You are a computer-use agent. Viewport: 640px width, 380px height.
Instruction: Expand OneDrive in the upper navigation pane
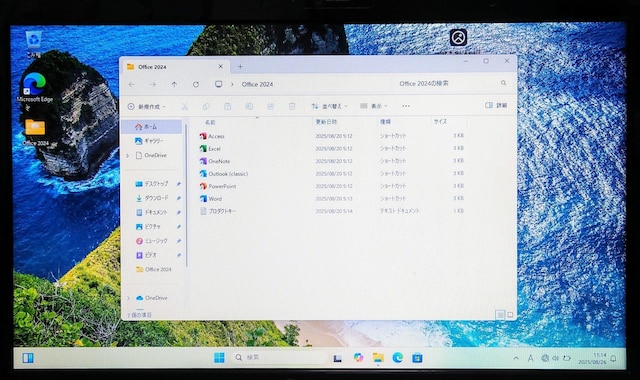click(128, 156)
